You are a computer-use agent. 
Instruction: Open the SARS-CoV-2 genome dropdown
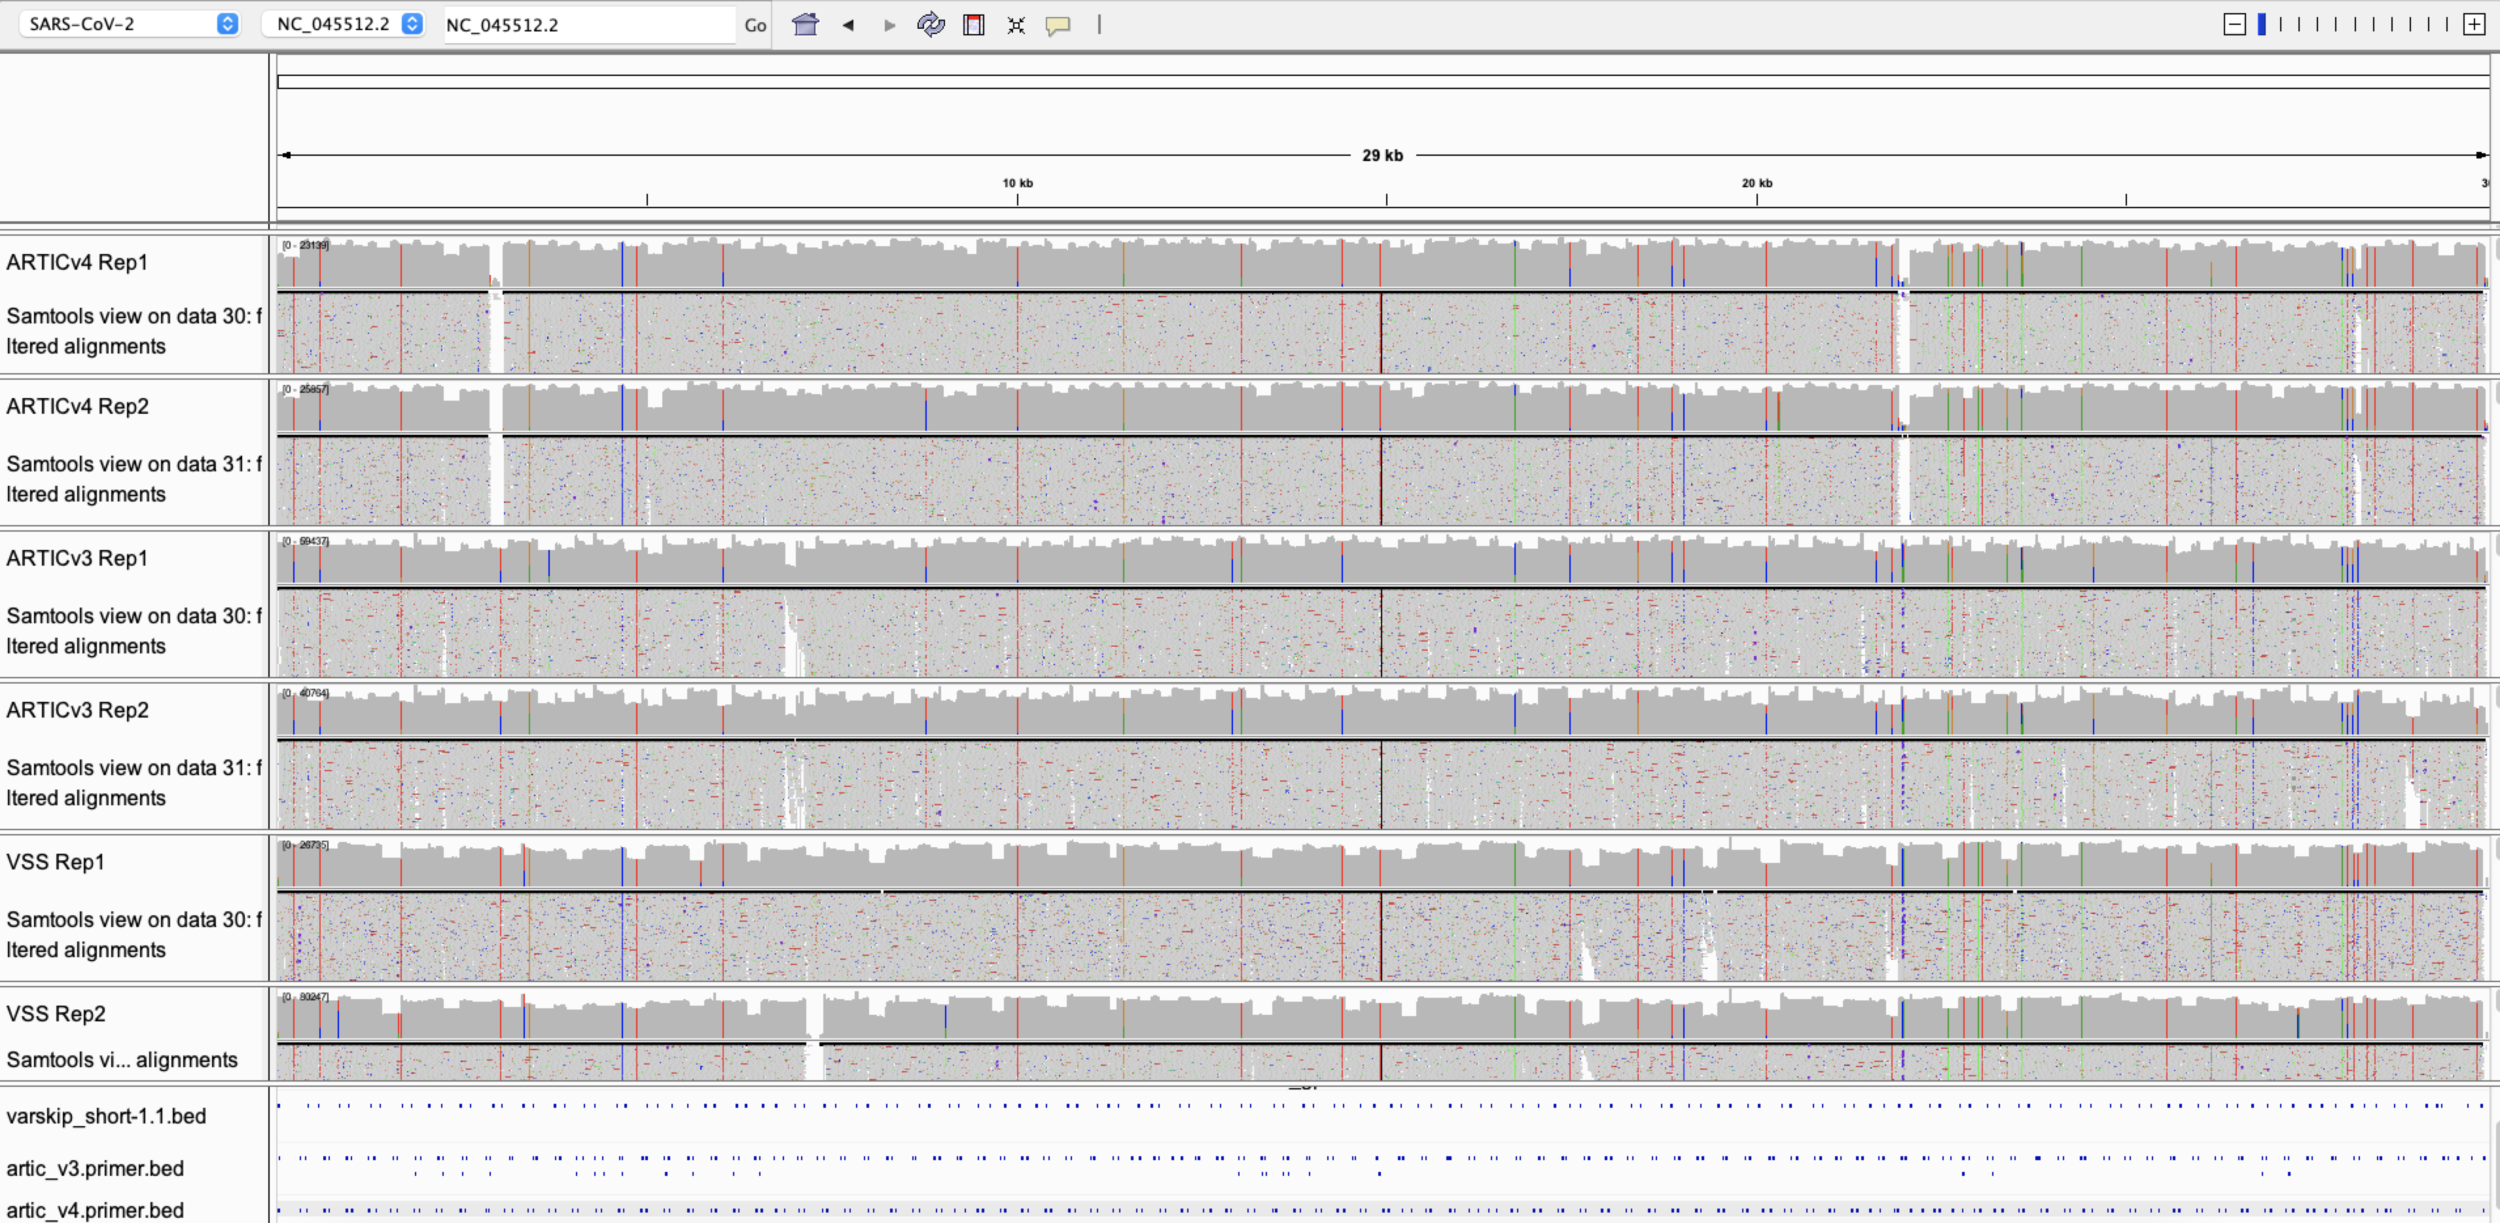click(132, 24)
